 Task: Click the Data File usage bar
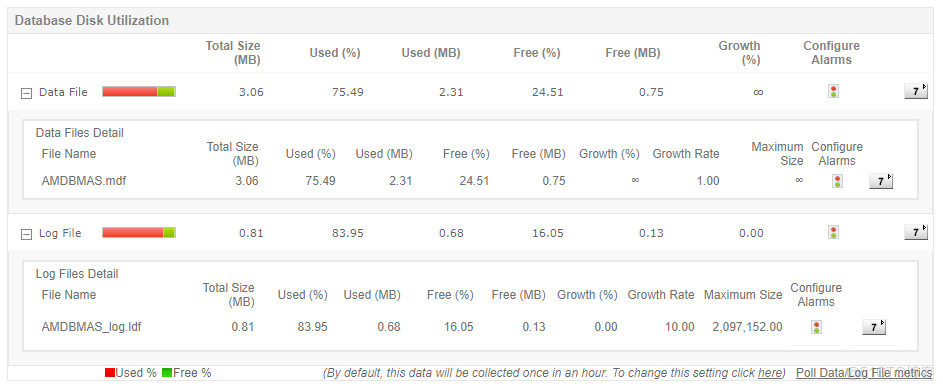(139, 91)
